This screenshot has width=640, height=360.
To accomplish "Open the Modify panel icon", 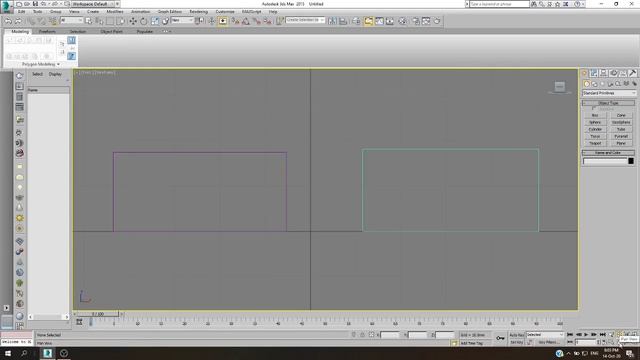I will point(594,73).
